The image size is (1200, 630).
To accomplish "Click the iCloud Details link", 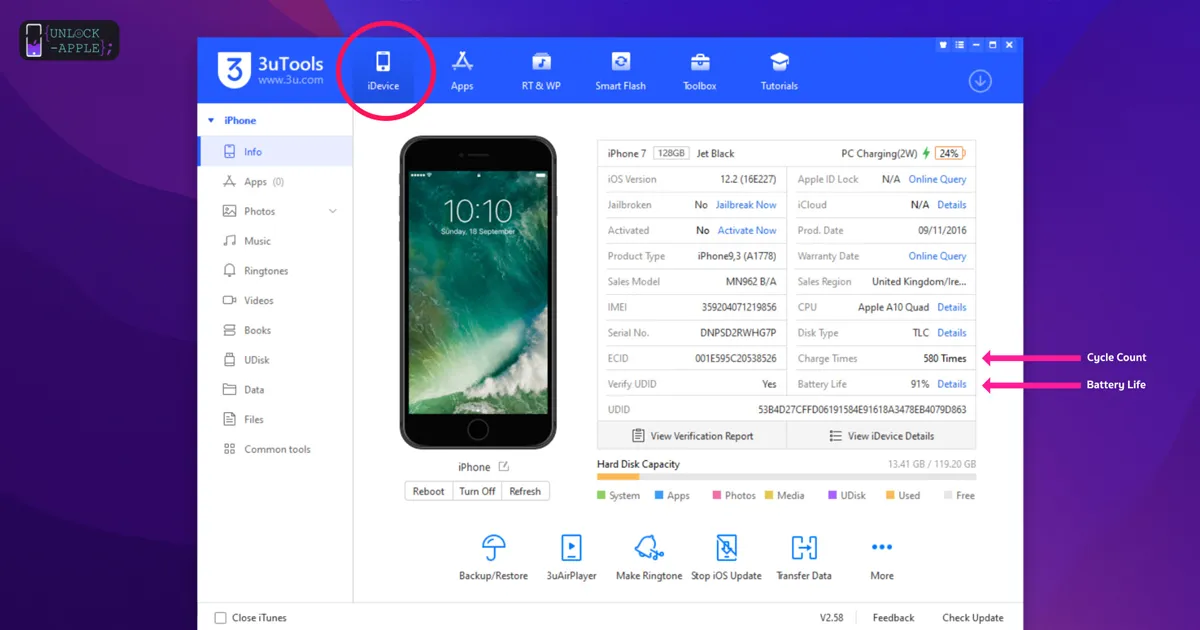I will pyautogui.click(x=952, y=205).
